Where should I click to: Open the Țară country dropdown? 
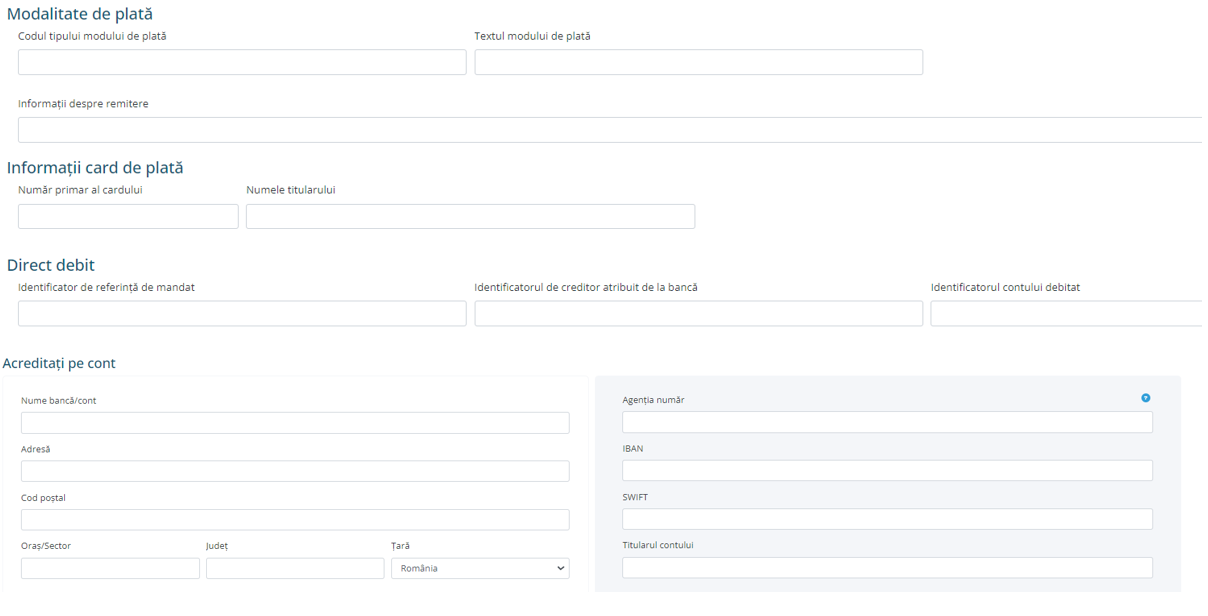pyautogui.click(x=479, y=568)
